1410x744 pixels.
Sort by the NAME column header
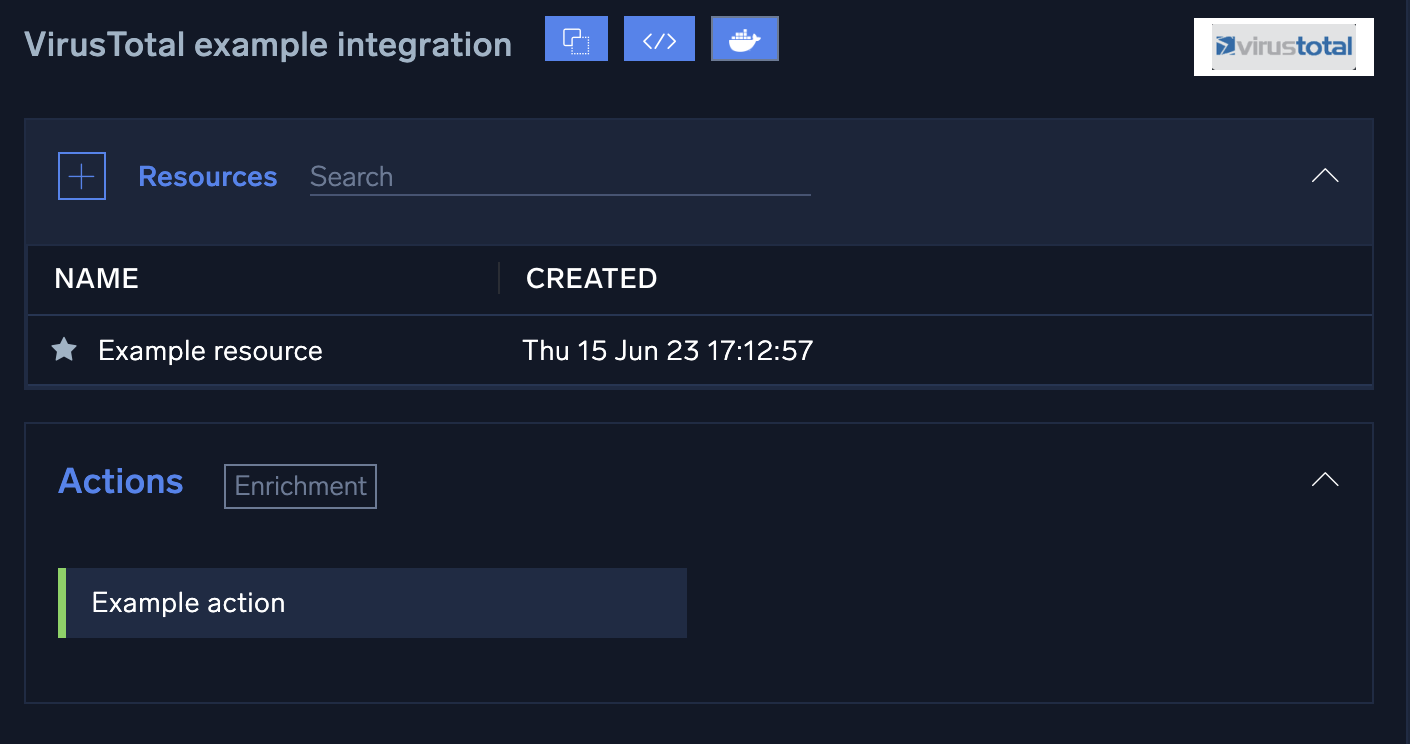tap(96, 279)
